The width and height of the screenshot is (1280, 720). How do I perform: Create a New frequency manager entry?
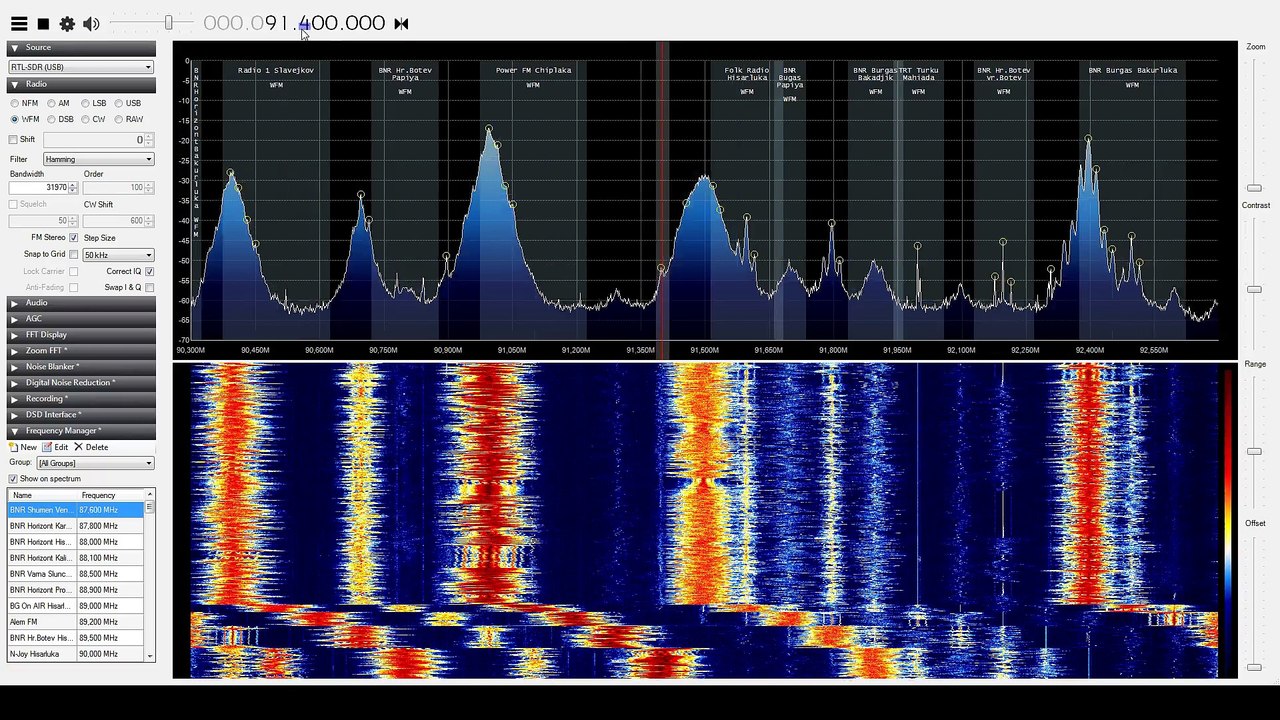pos(23,447)
